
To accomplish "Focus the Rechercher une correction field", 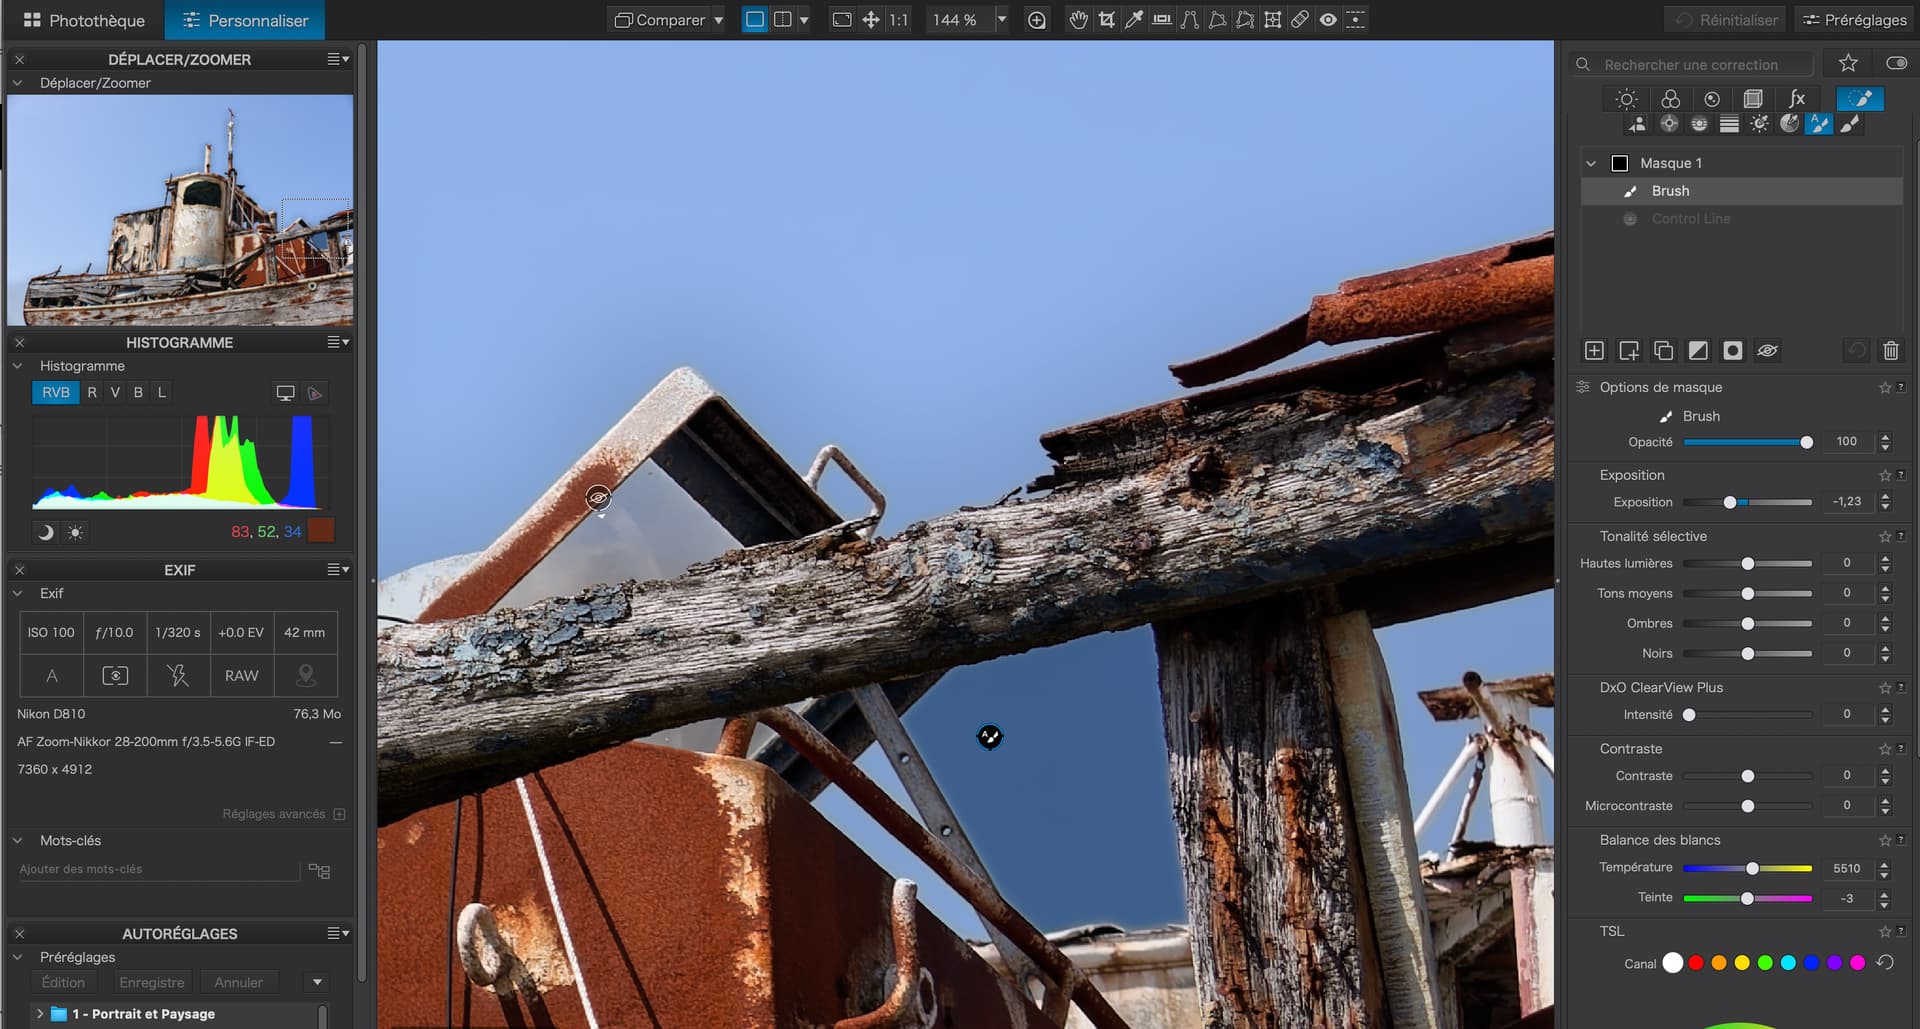I will point(1700,65).
